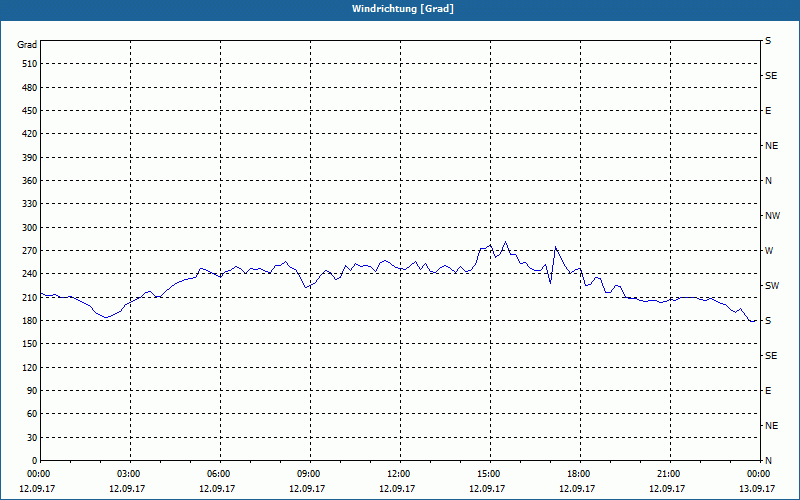800x500 pixels.
Task: Click the 0 degree axis label
Action: (x=34, y=461)
